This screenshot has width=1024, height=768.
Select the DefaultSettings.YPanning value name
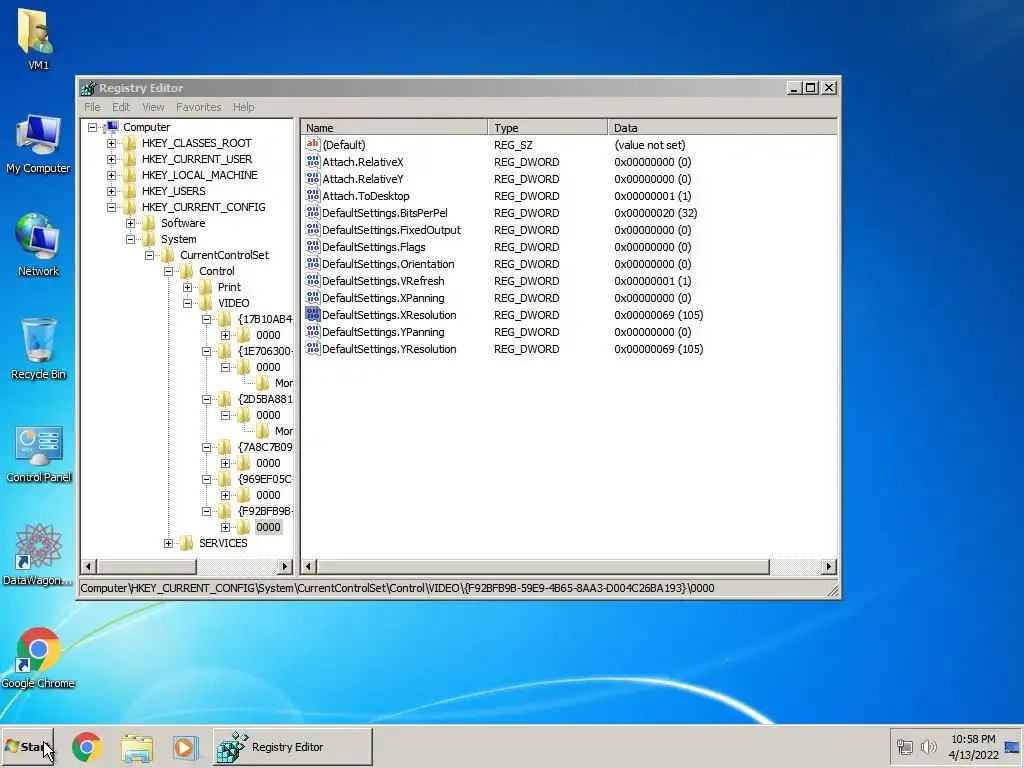[383, 332]
